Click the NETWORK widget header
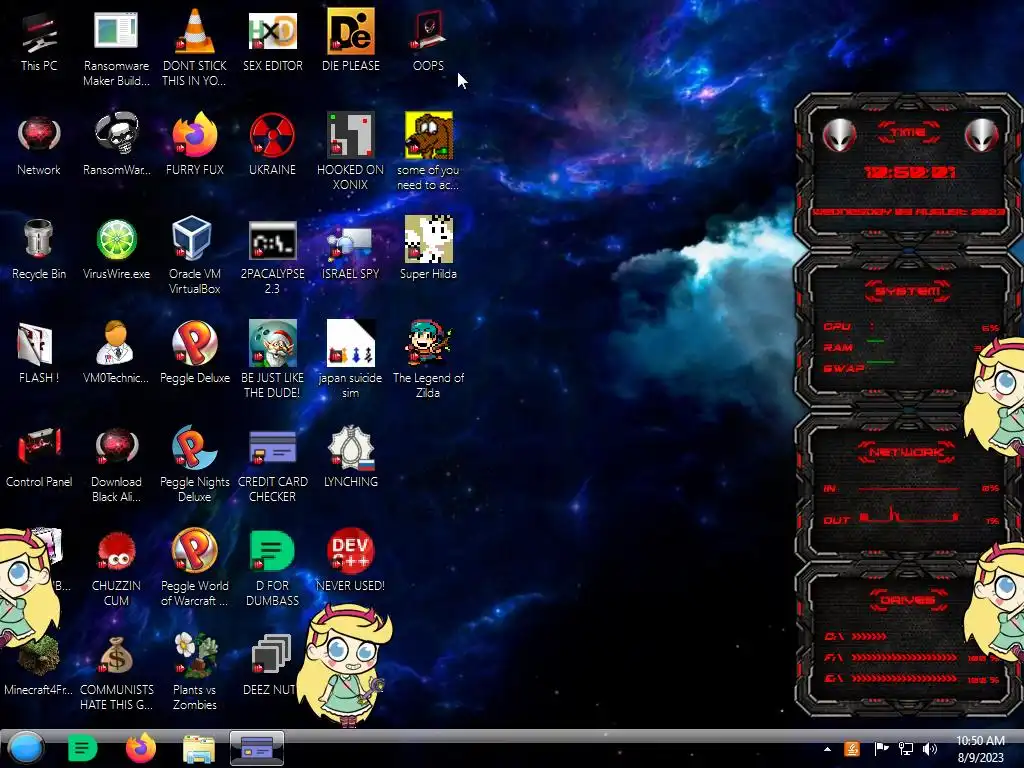Screen dimensions: 1024x768 point(908,452)
